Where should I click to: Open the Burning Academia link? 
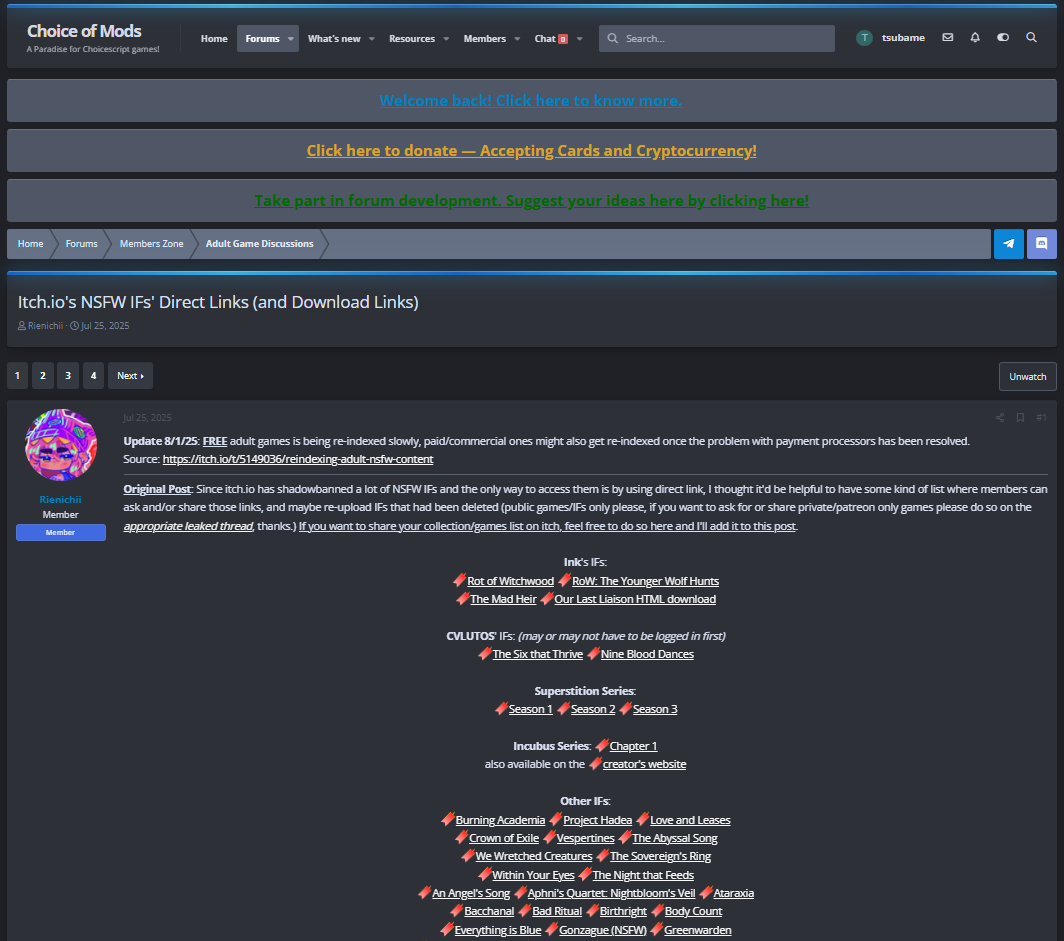(x=500, y=820)
